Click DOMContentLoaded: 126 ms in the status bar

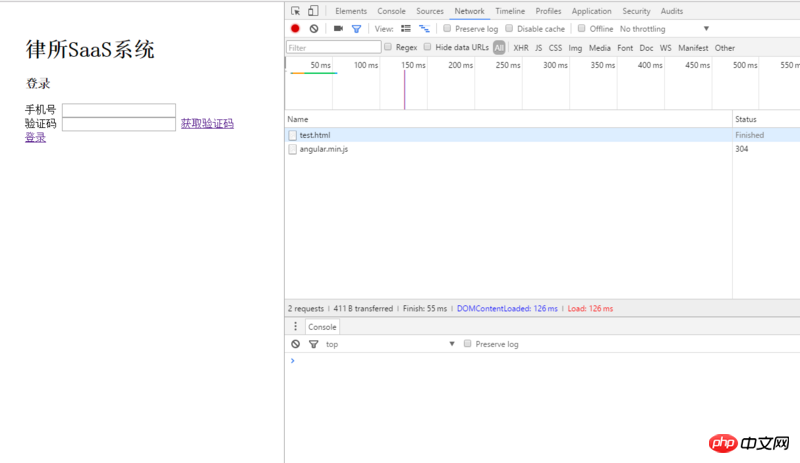pos(507,308)
